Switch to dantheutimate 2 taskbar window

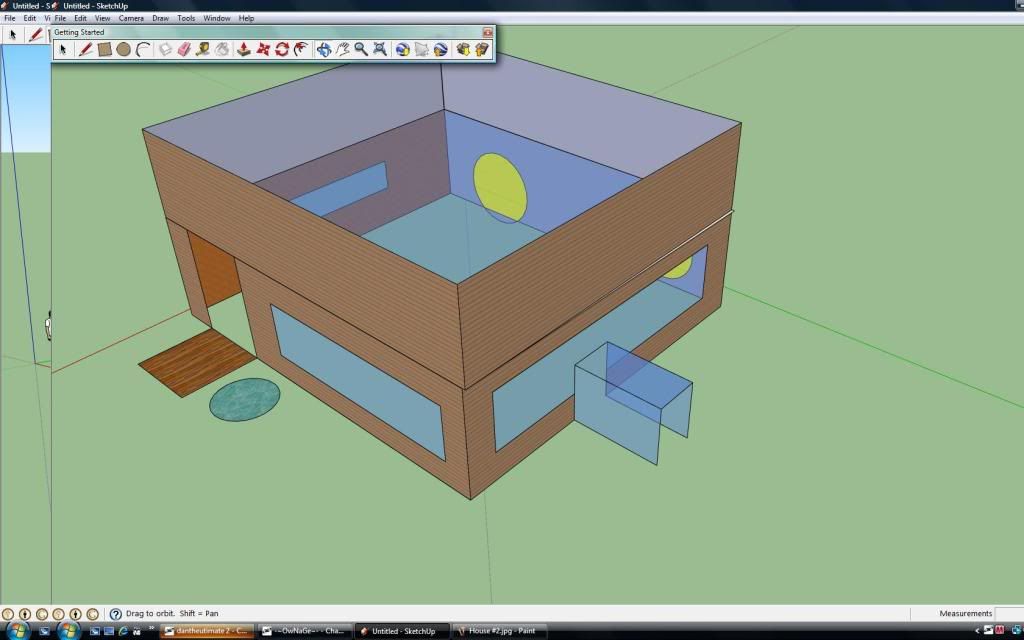(x=206, y=631)
